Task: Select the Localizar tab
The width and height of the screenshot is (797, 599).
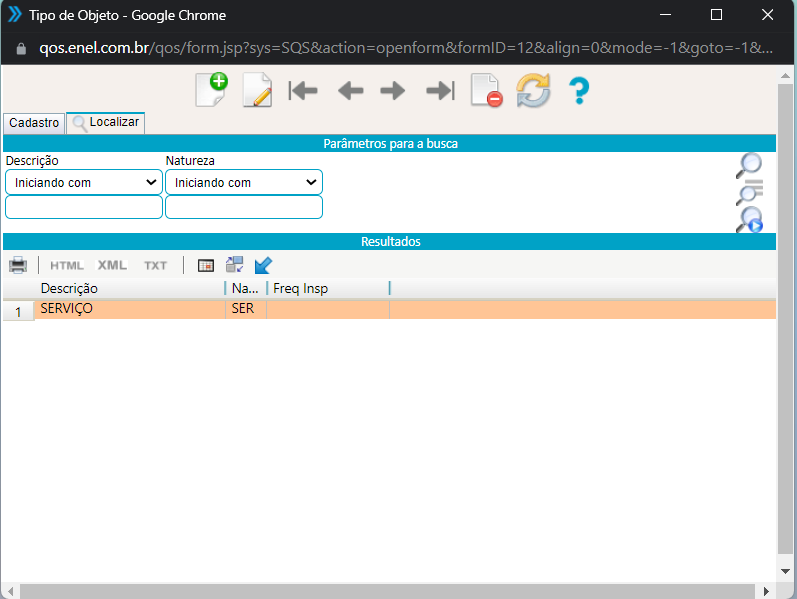Action: 106,123
